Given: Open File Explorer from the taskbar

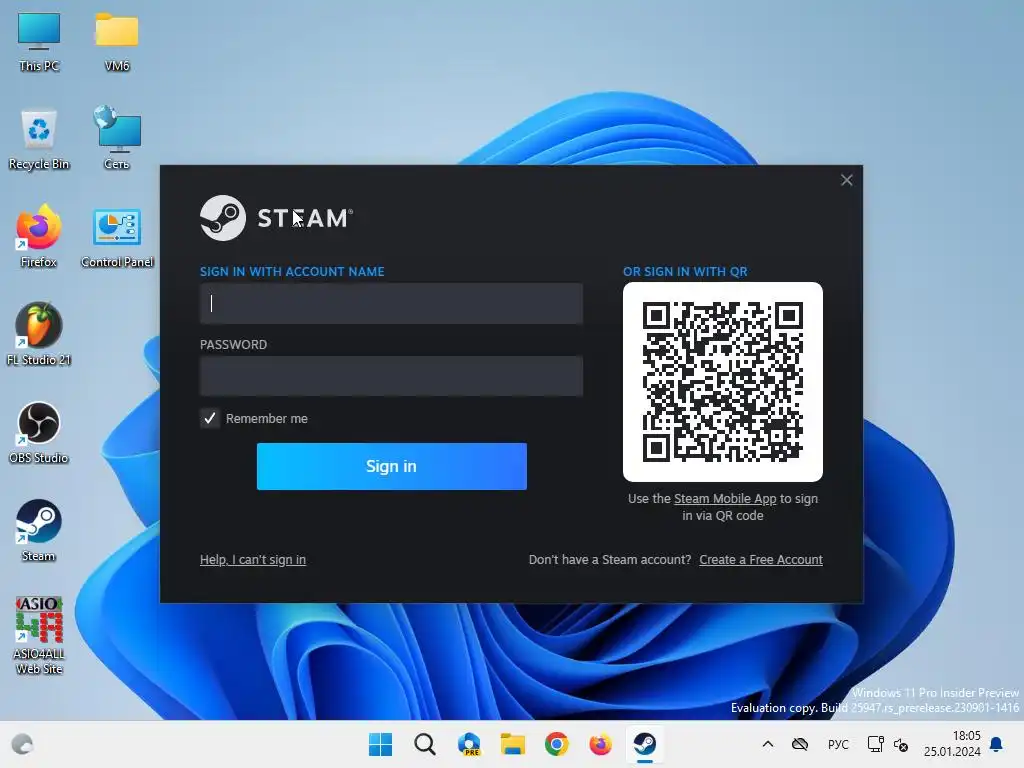Looking at the screenshot, I should [x=513, y=744].
